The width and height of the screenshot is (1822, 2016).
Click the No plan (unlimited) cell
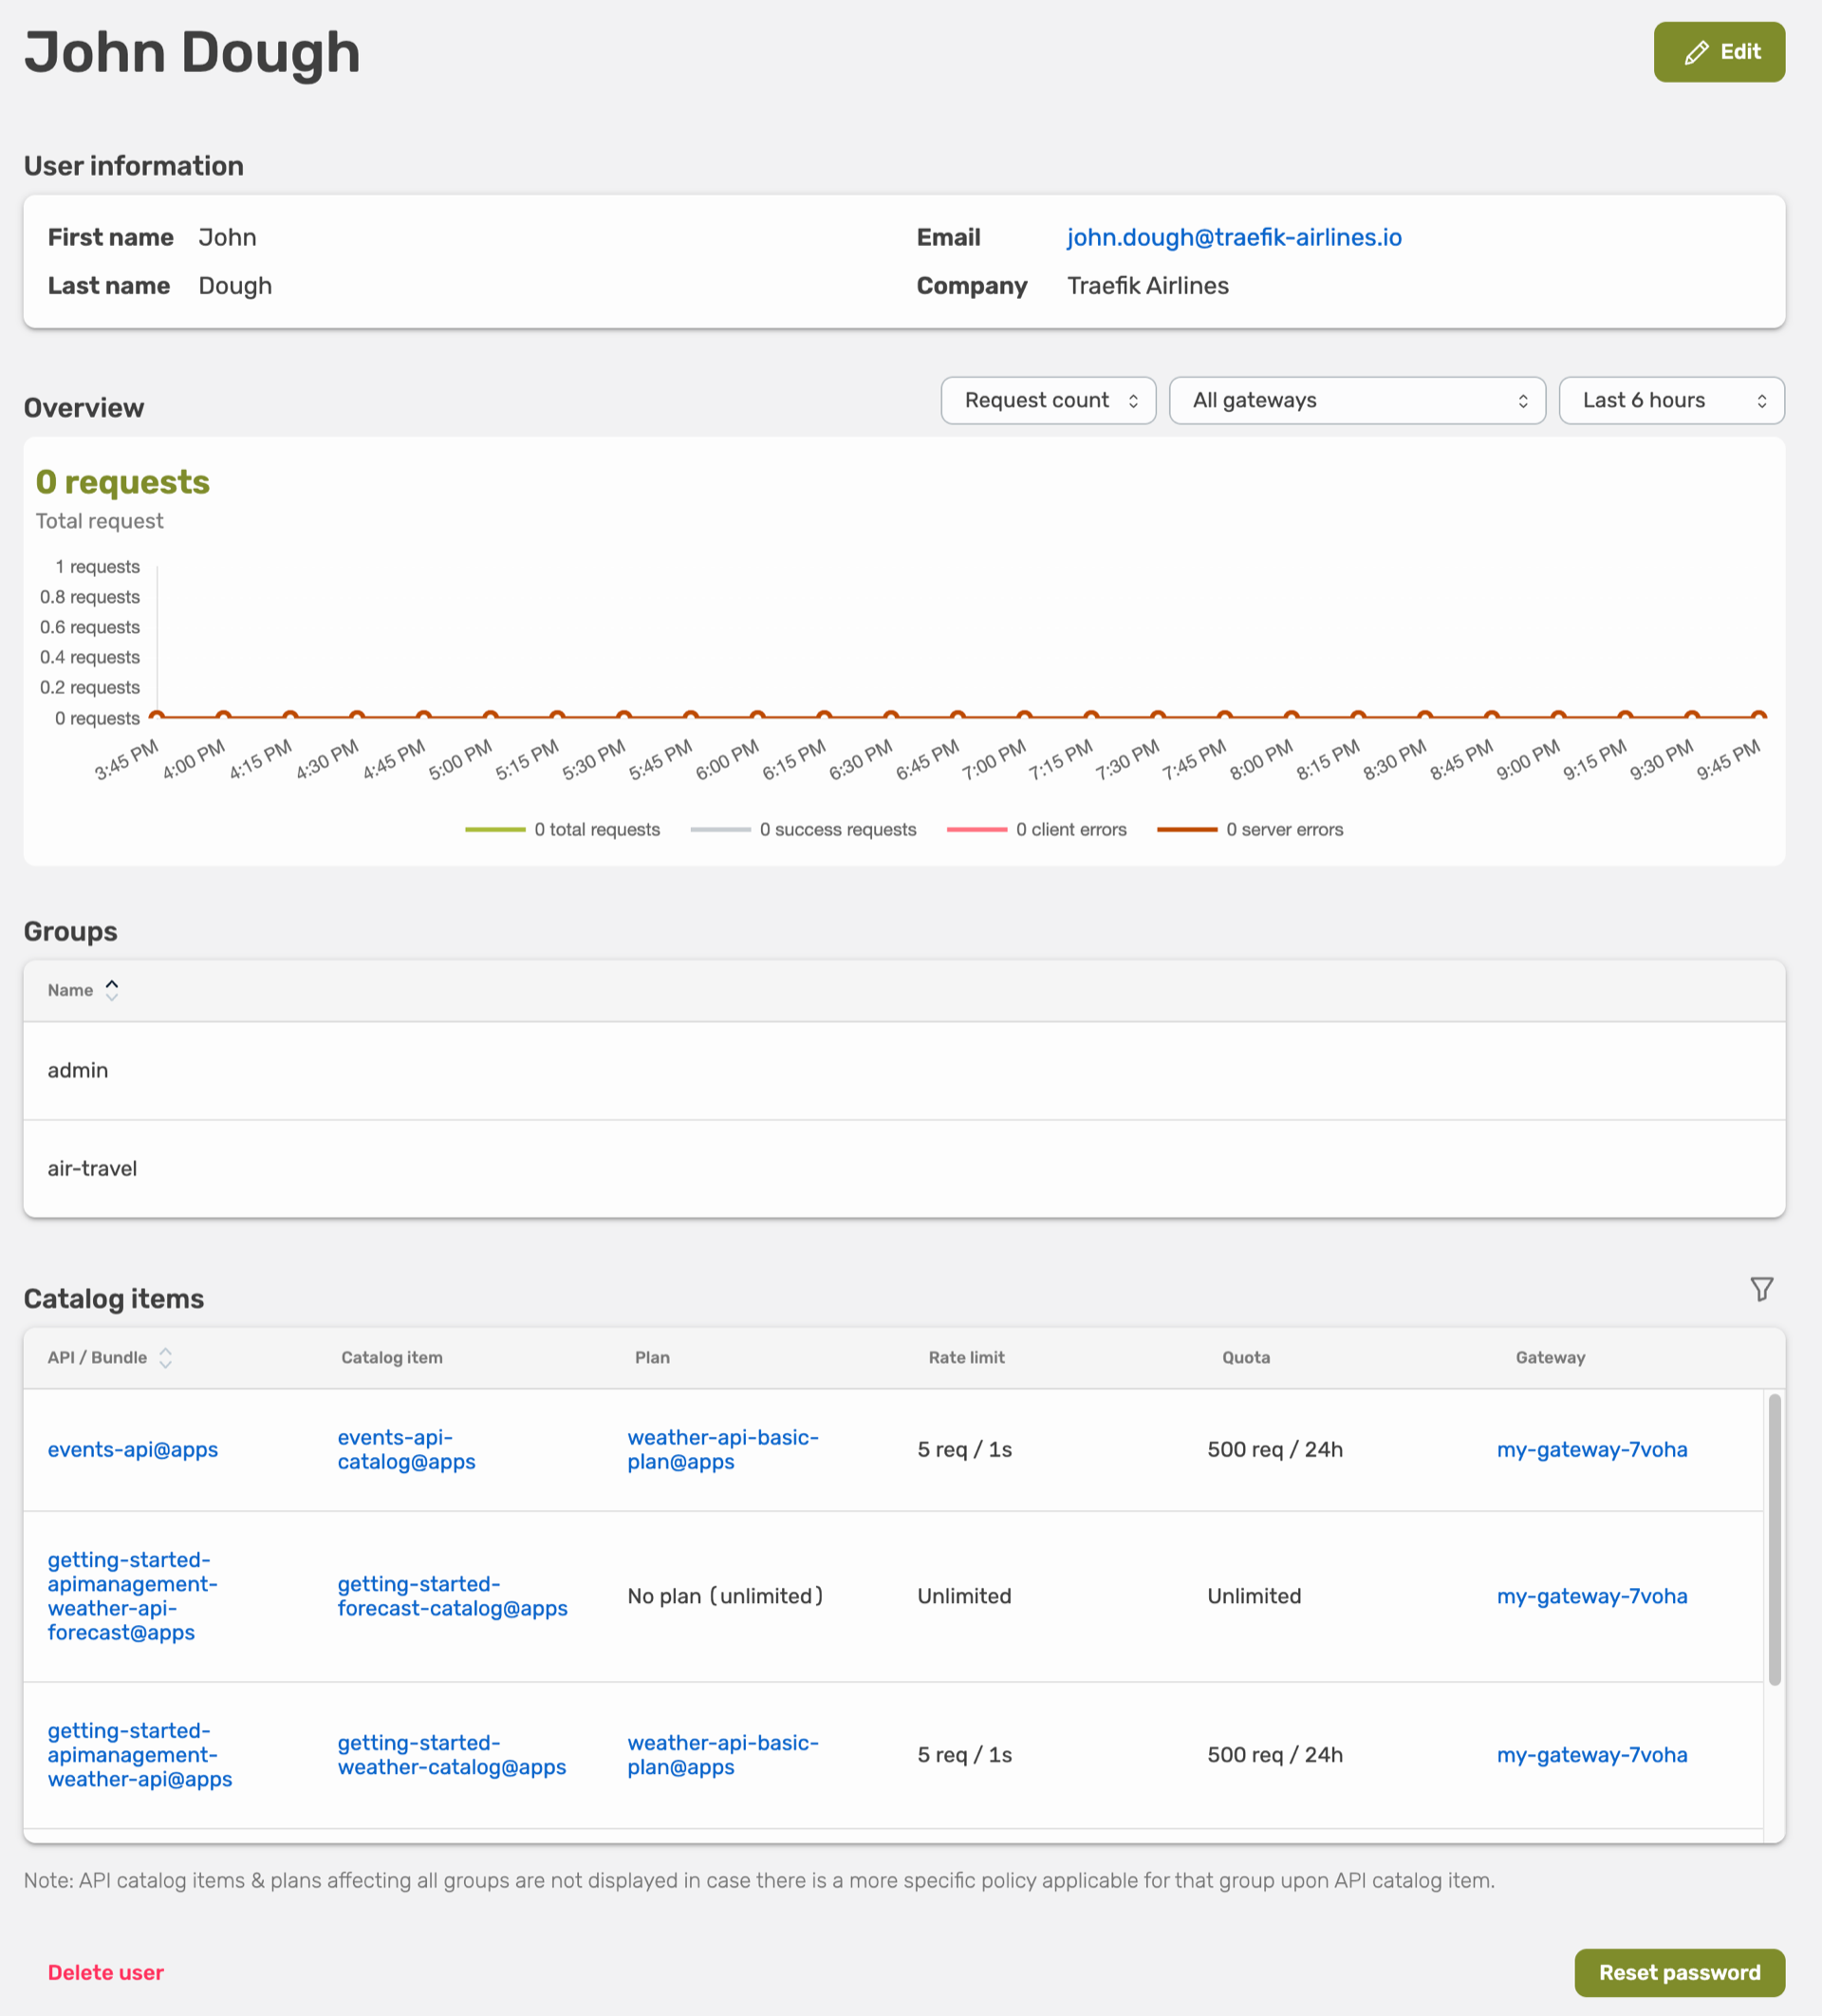725,1596
